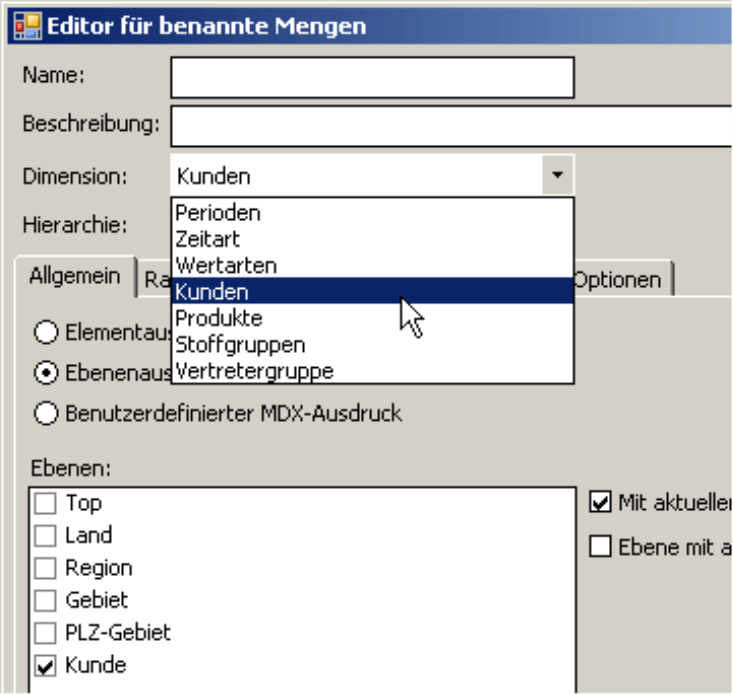Choose Perioden from the dimension list
The height and width of the screenshot is (694, 733).
pyautogui.click(x=373, y=213)
